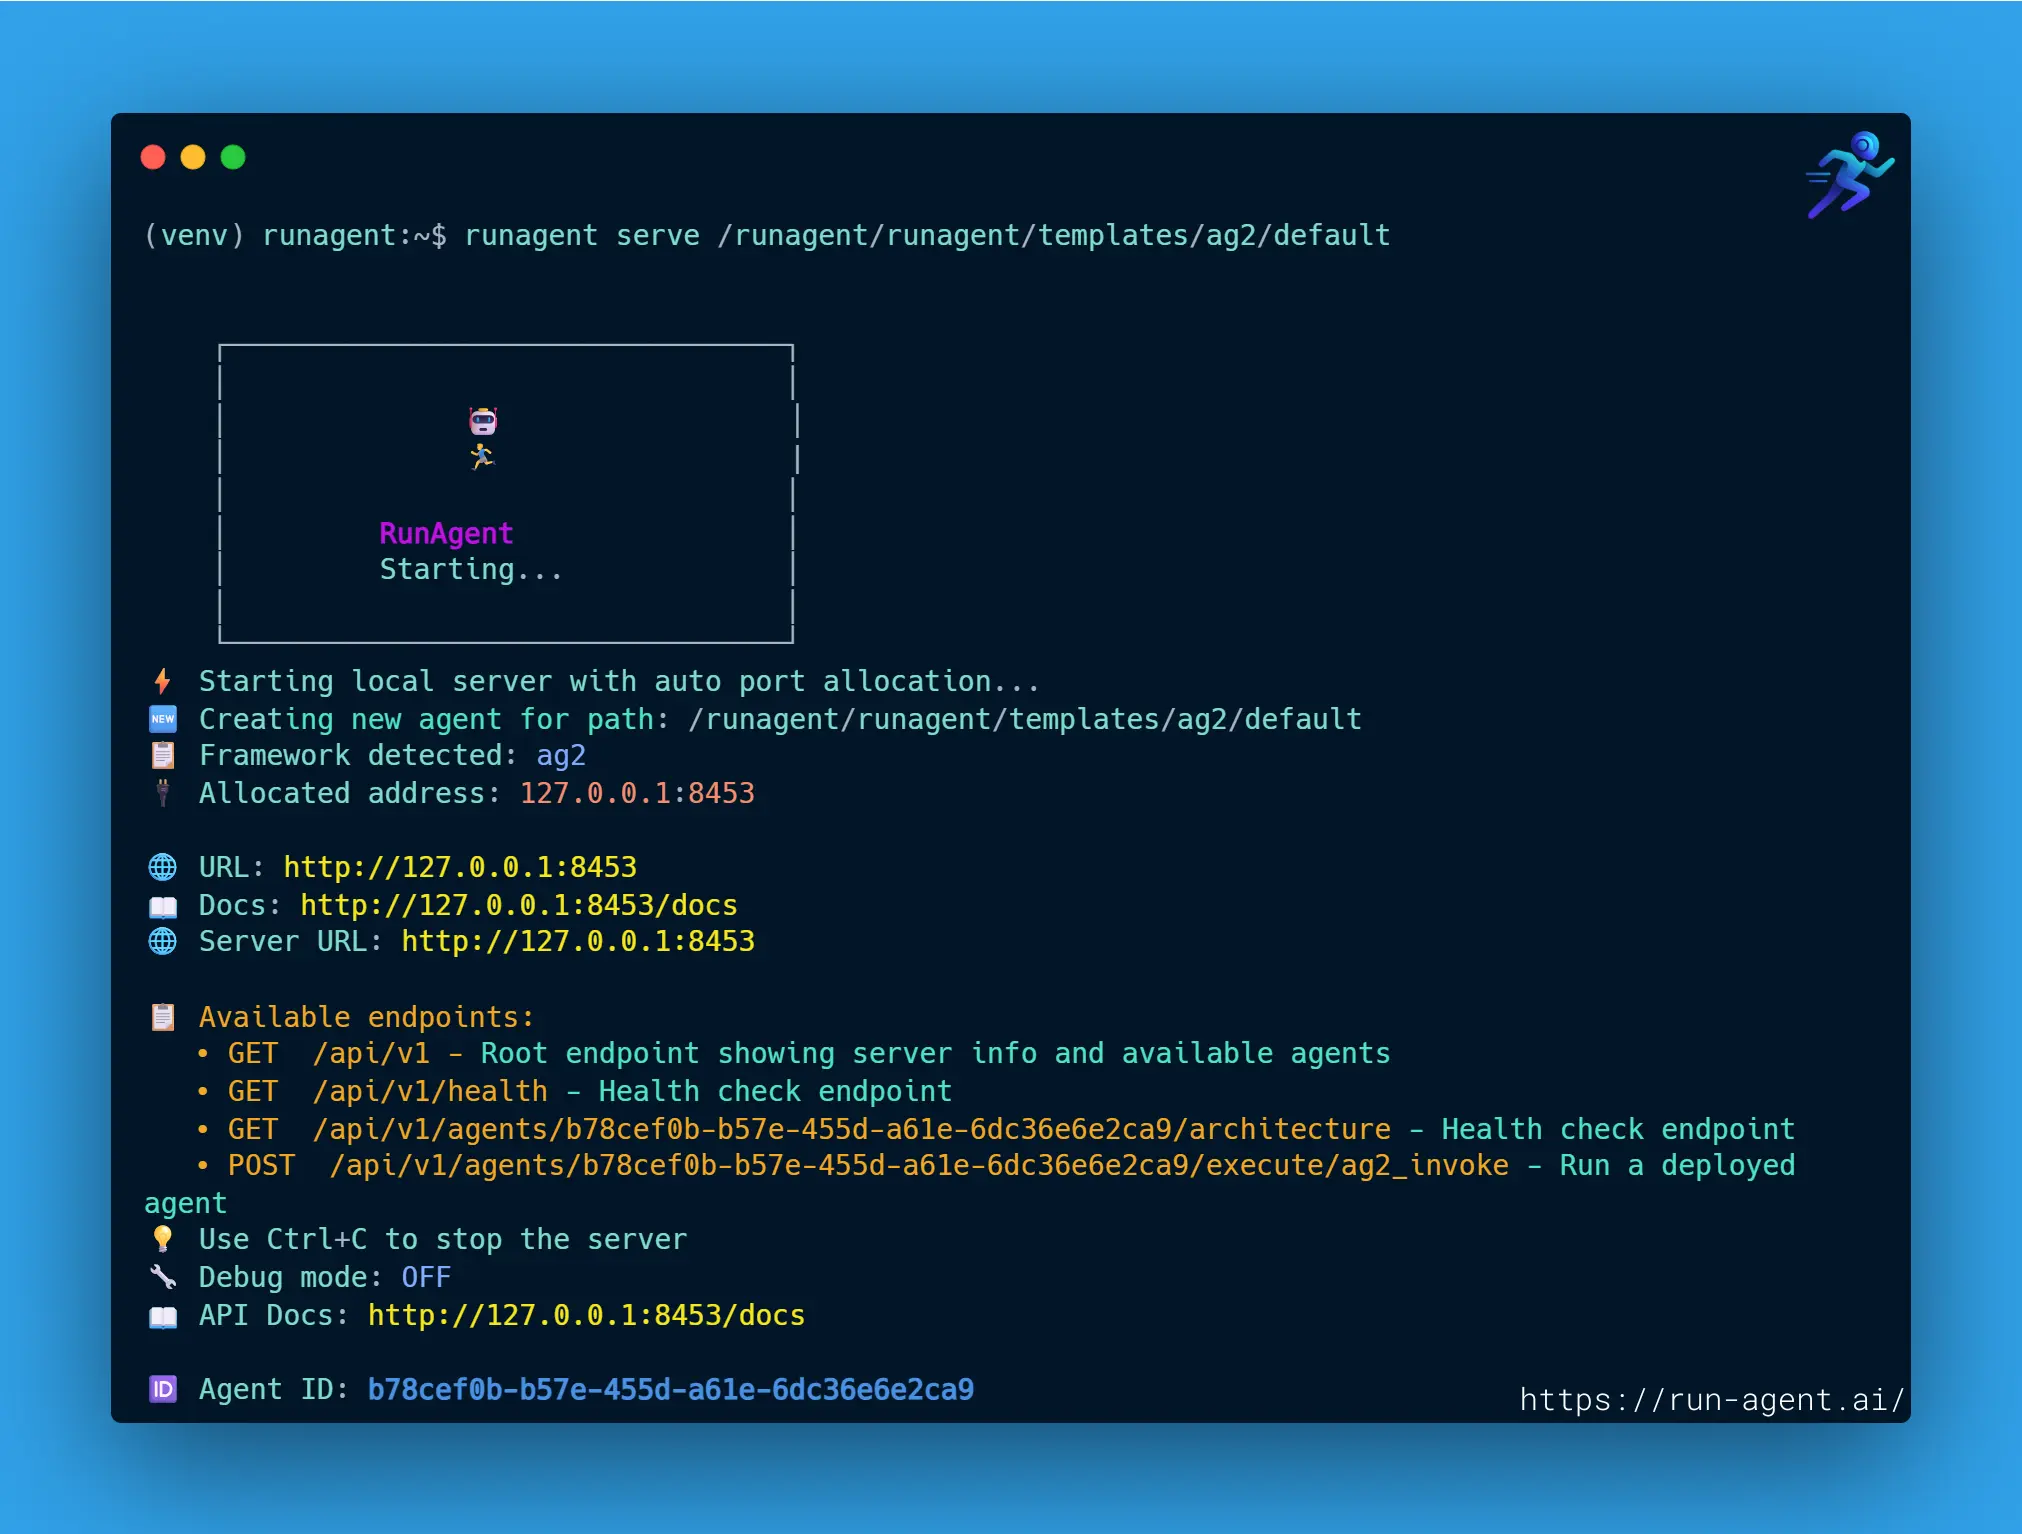Click the https://run-agent.ai/ link
Image resolution: width=2022 pixels, height=1534 pixels.
tap(1711, 1399)
